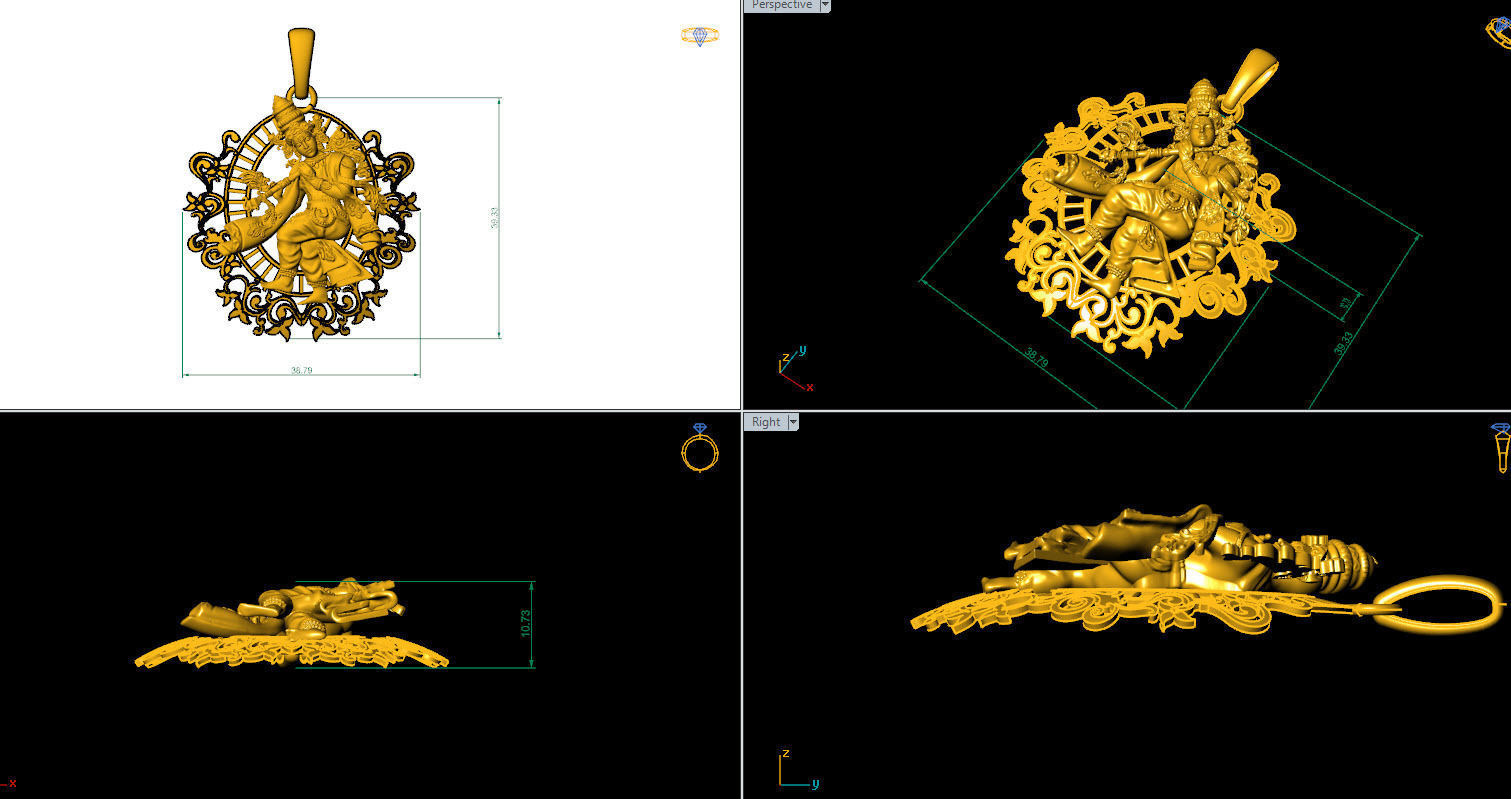Select the 38.79 width dimension in the white top-left viewport
The image size is (1511, 799).
pyautogui.click(x=301, y=370)
